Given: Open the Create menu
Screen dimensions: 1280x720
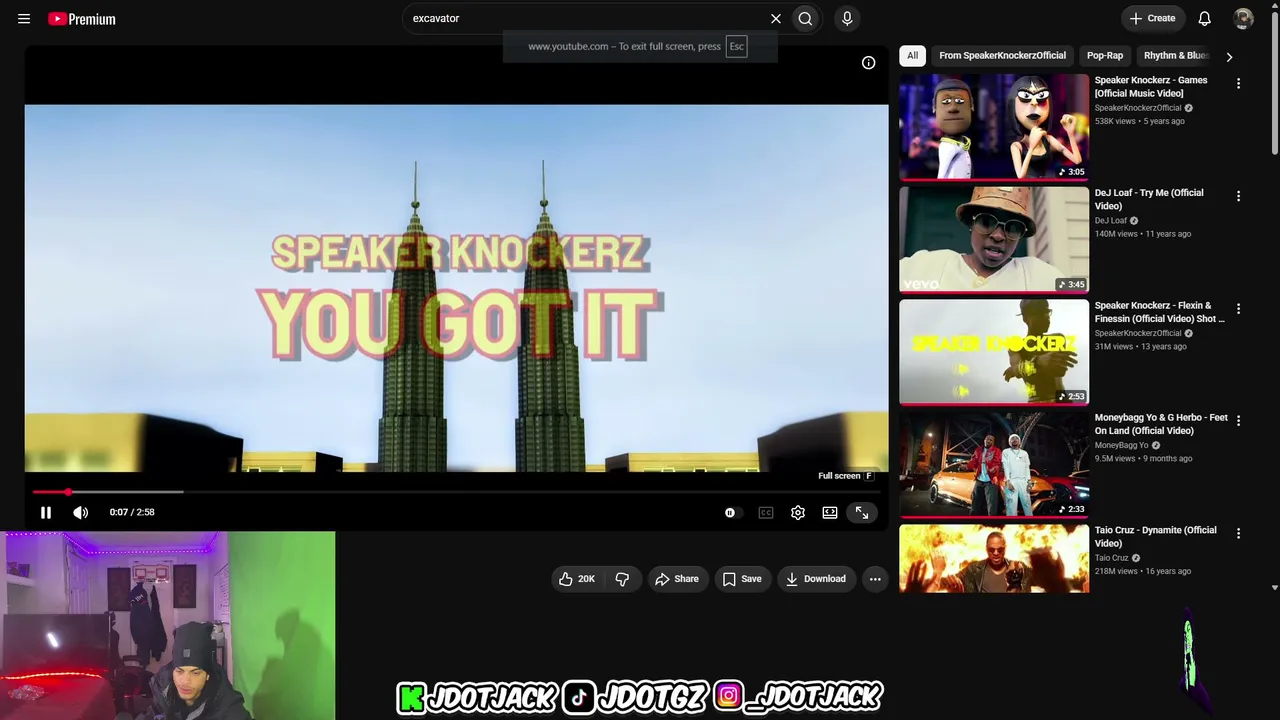Looking at the screenshot, I should 1152,18.
